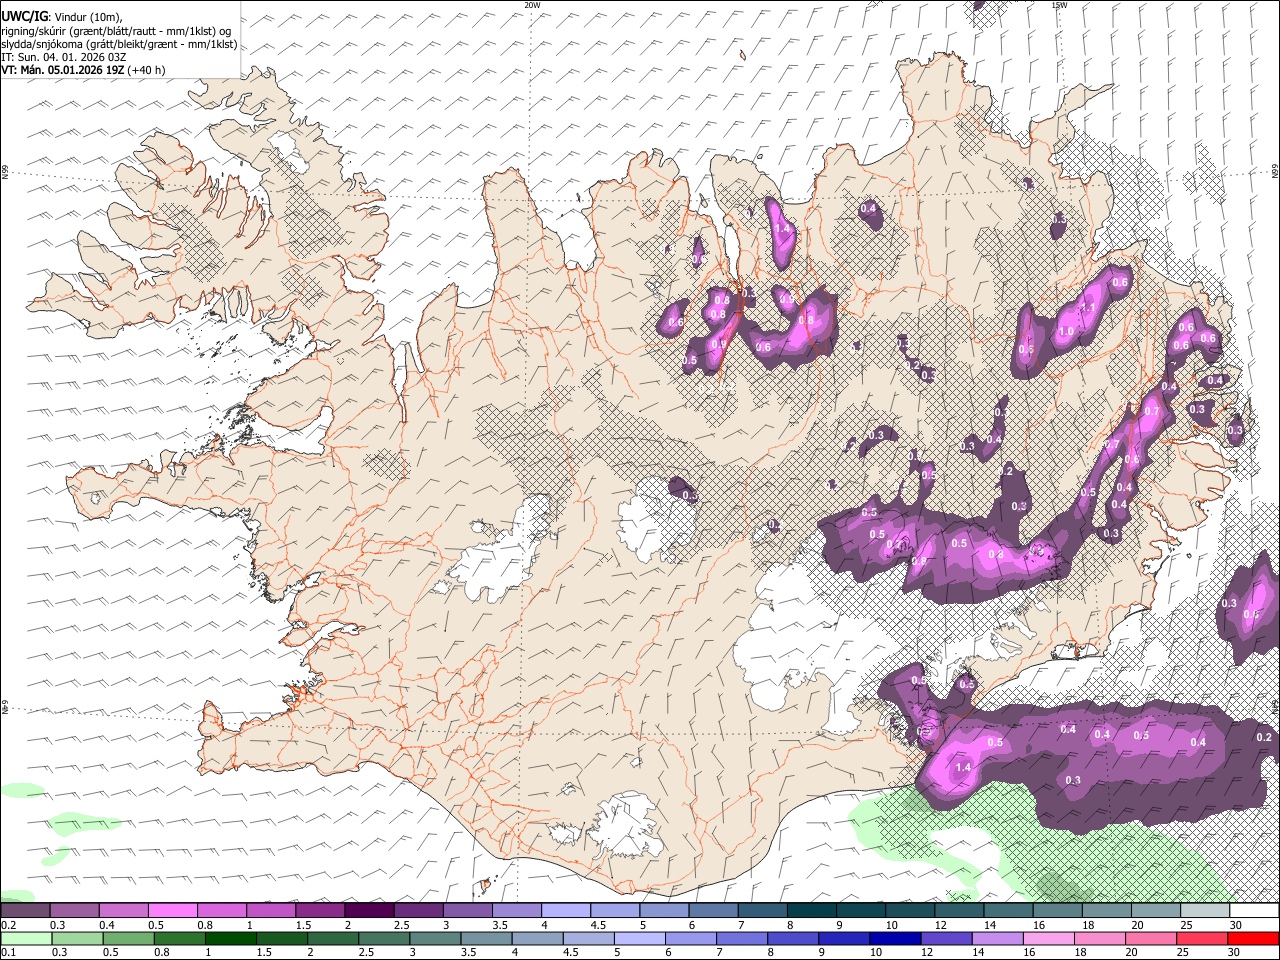
Task: Click the '1.4' value on the northern snow band
Action: (x=782, y=229)
